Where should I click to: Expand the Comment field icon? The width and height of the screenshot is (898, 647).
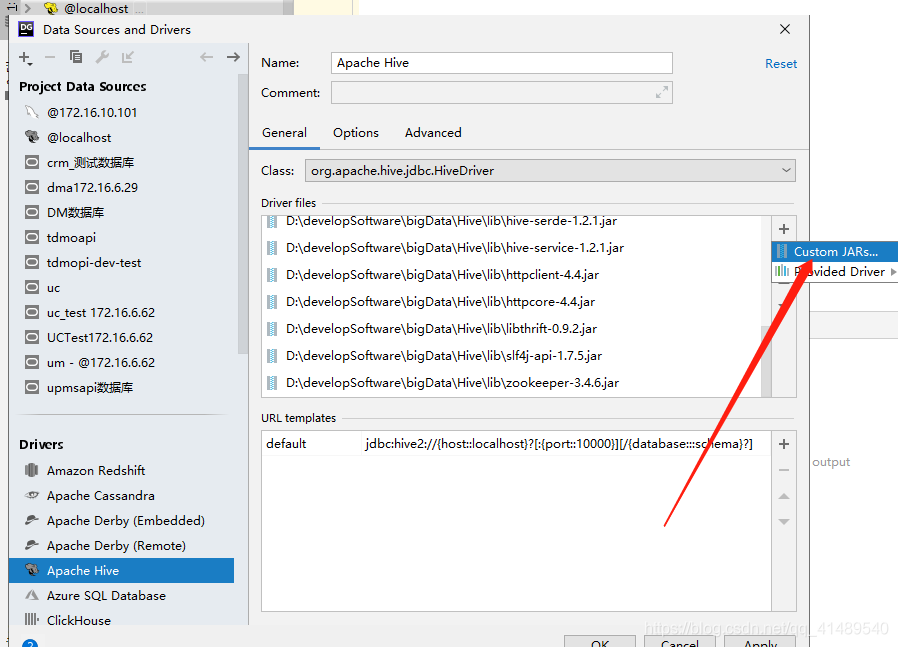[x=661, y=92]
